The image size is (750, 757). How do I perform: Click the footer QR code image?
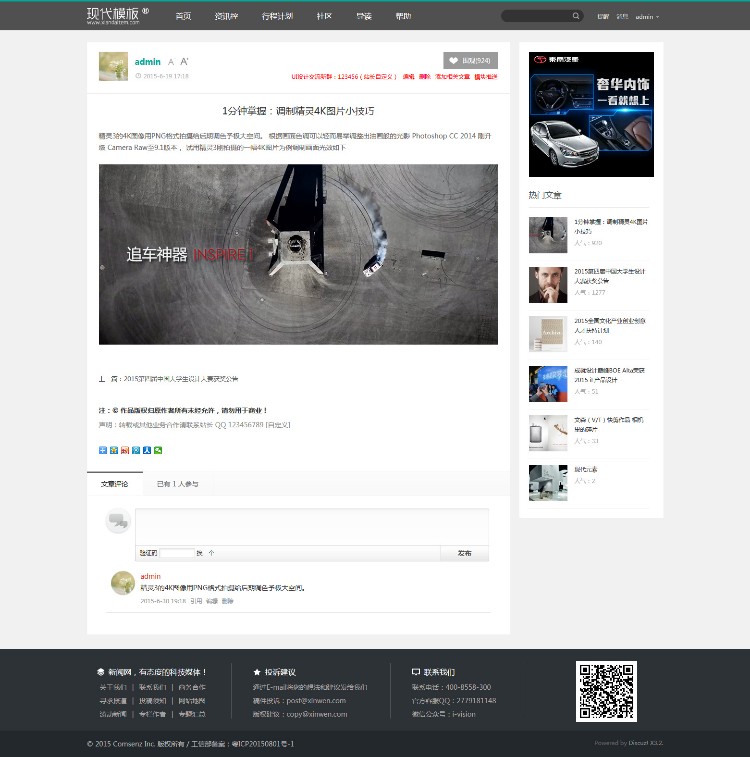coord(606,691)
